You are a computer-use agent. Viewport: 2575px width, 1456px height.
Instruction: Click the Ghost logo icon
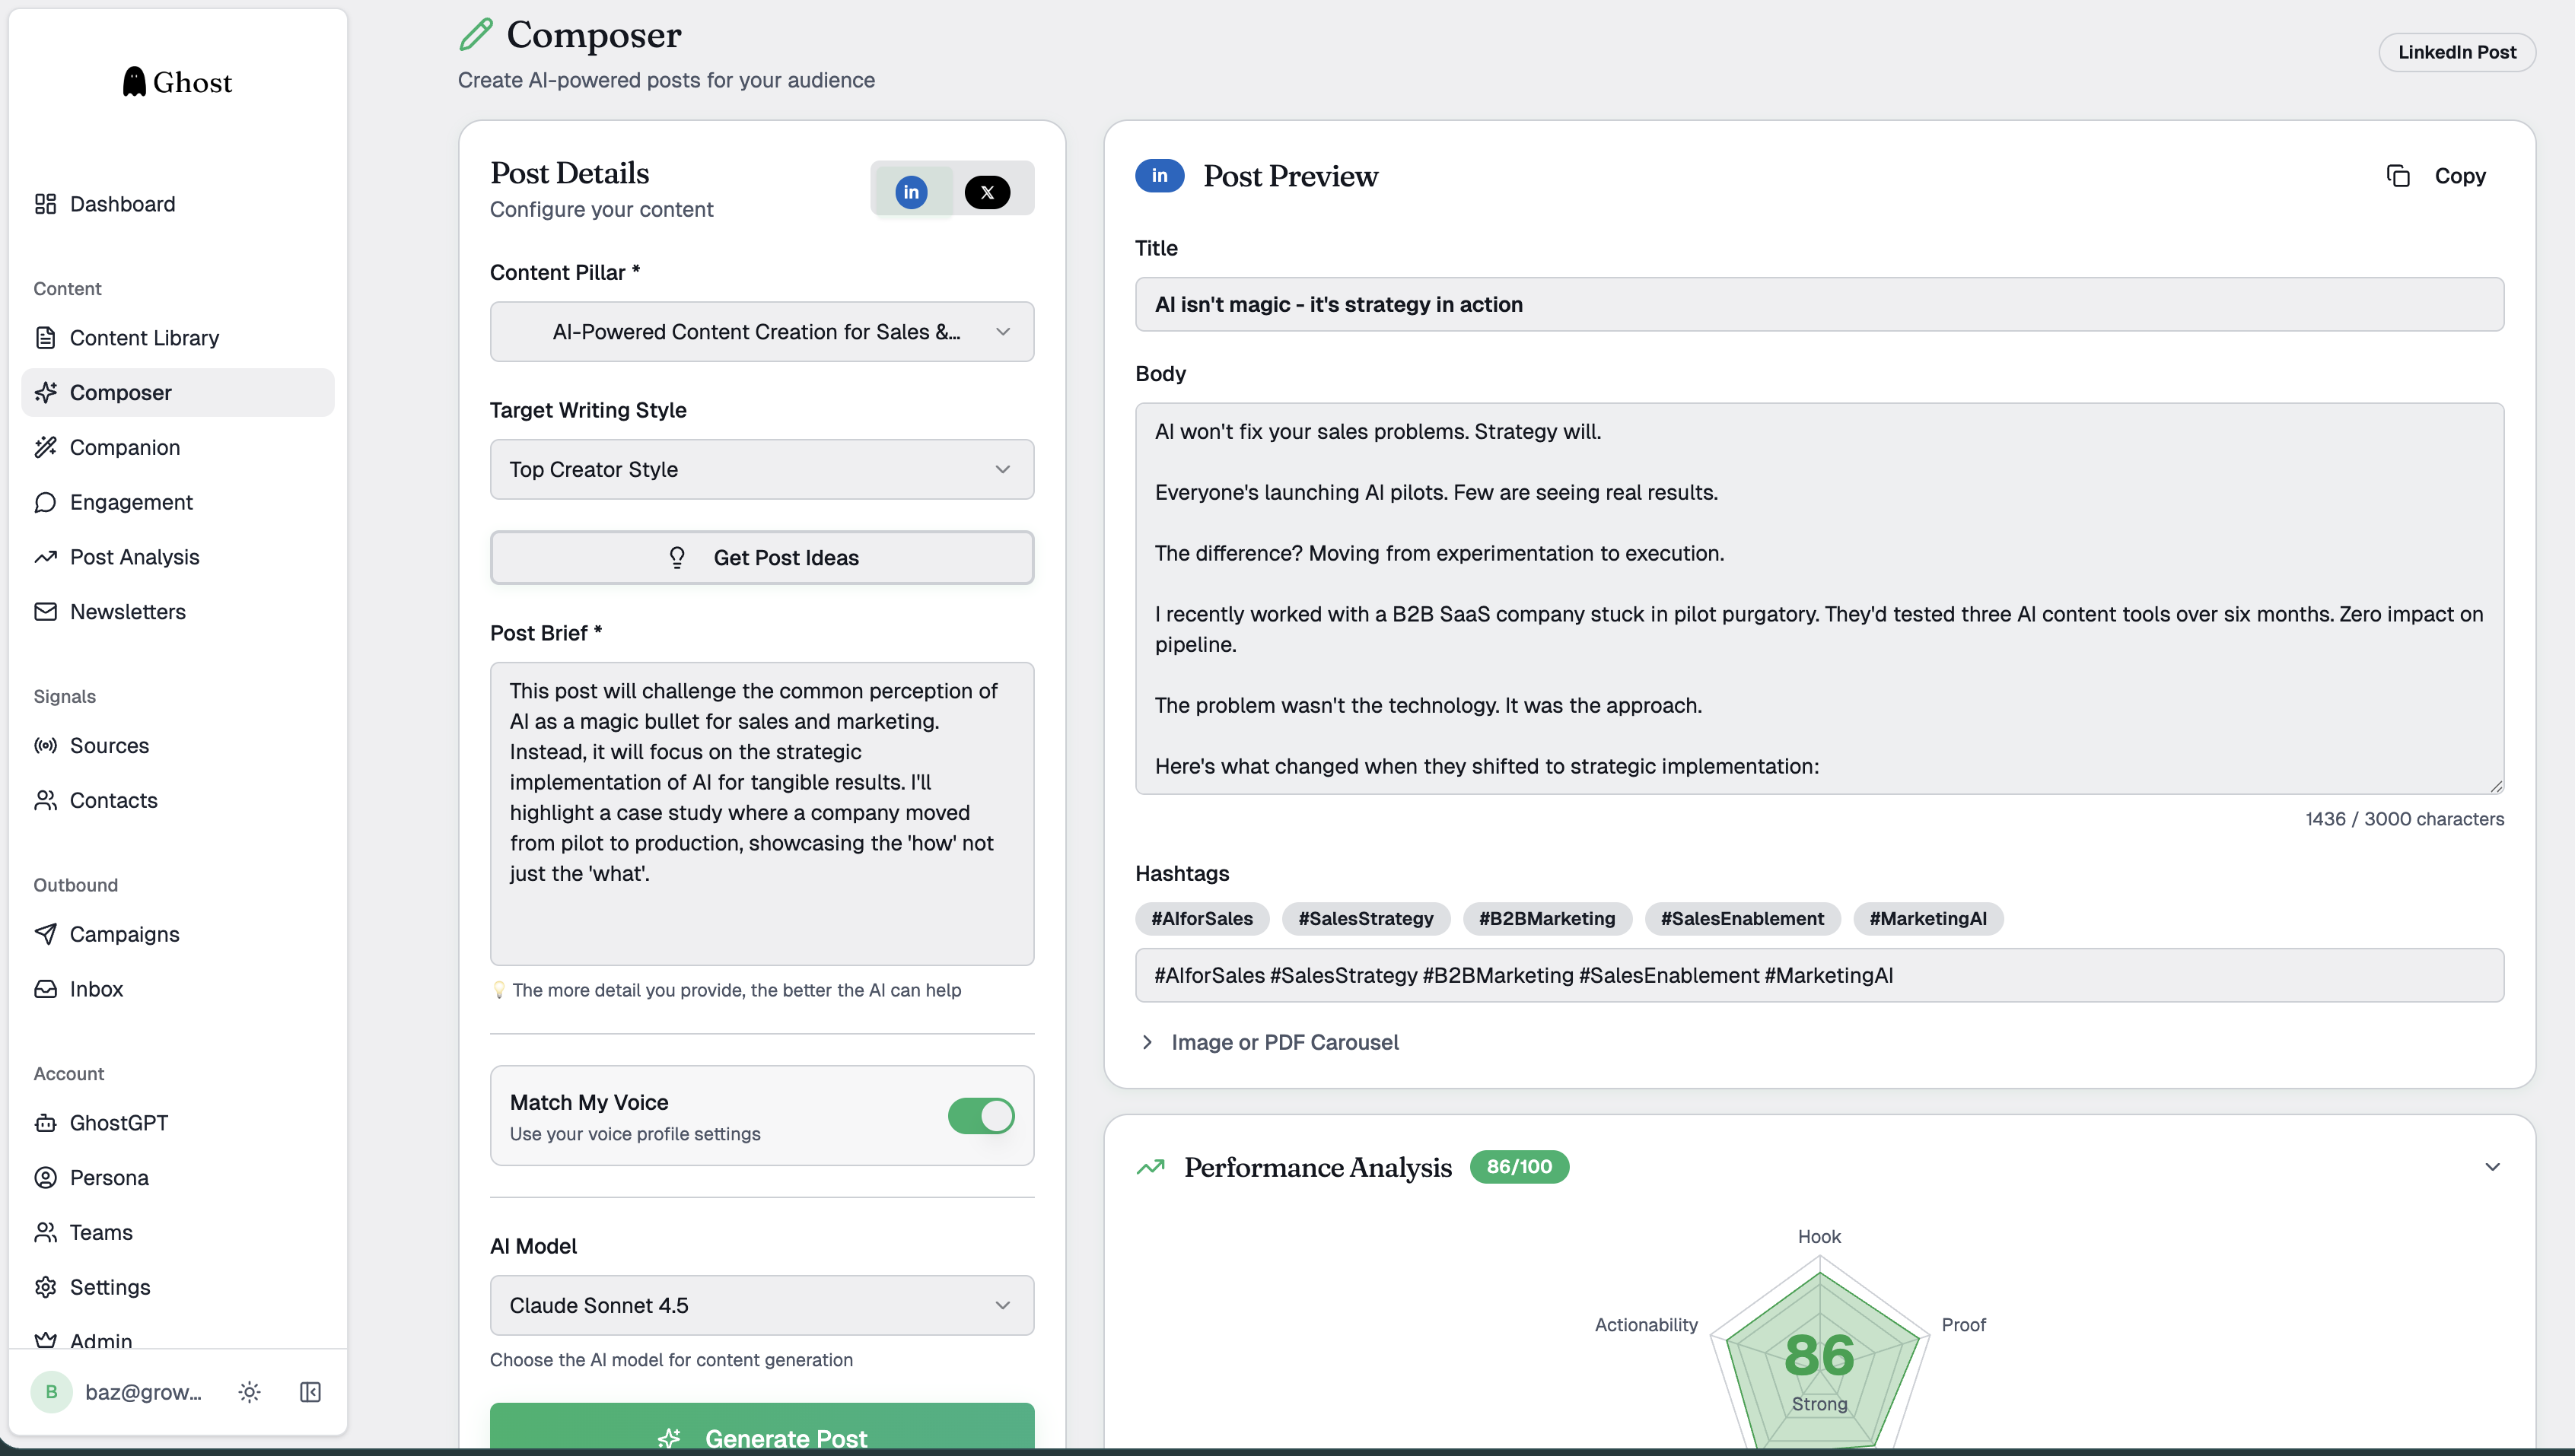[134, 82]
